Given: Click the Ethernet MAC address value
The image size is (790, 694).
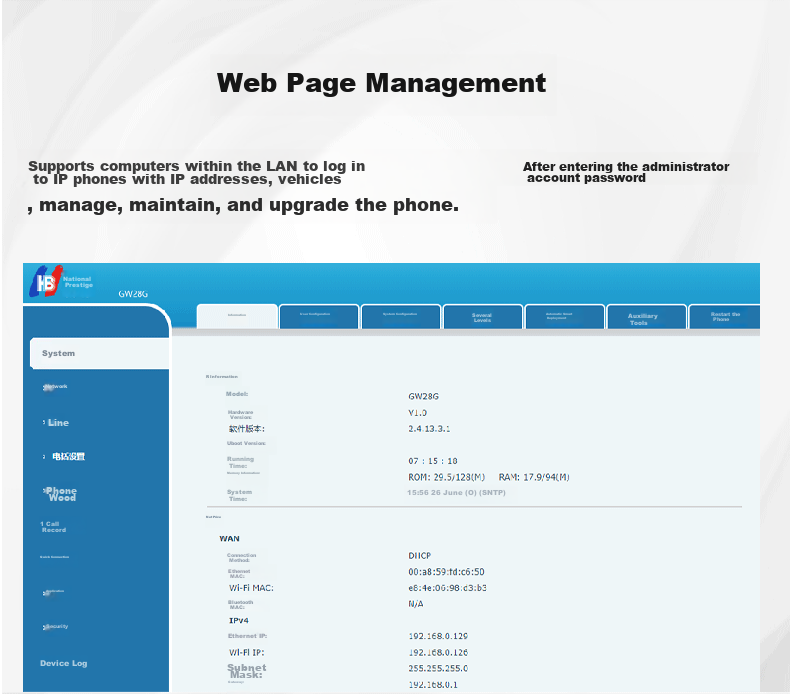Looking at the screenshot, I should [446, 572].
